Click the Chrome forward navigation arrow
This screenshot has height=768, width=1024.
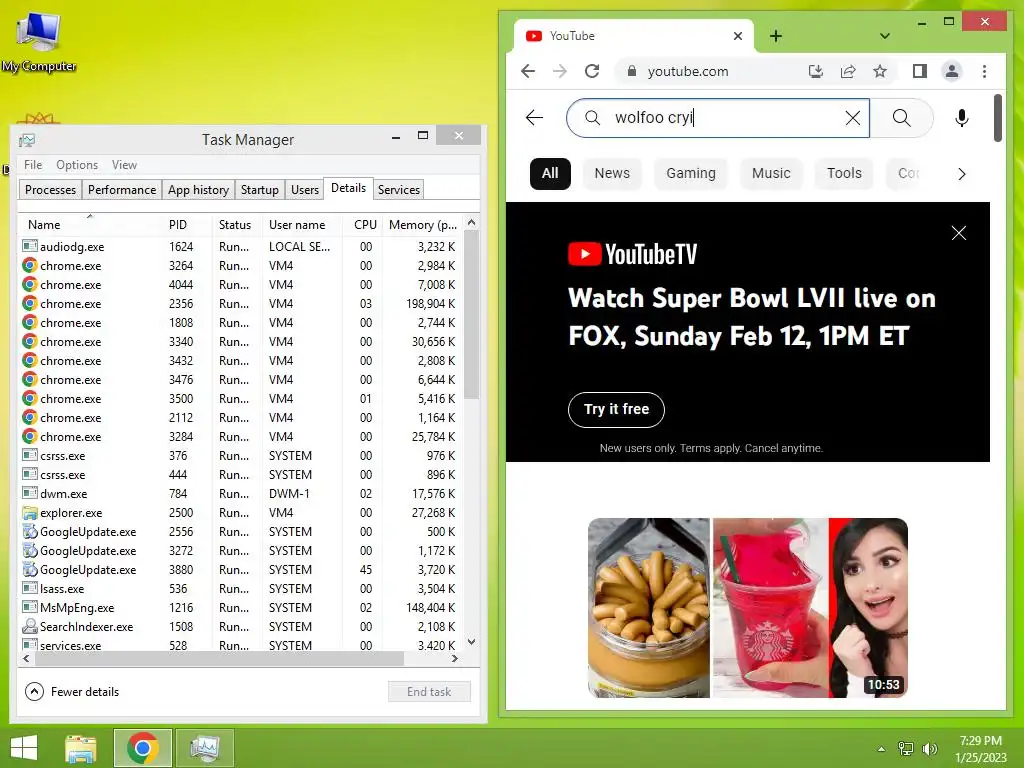point(560,71)
